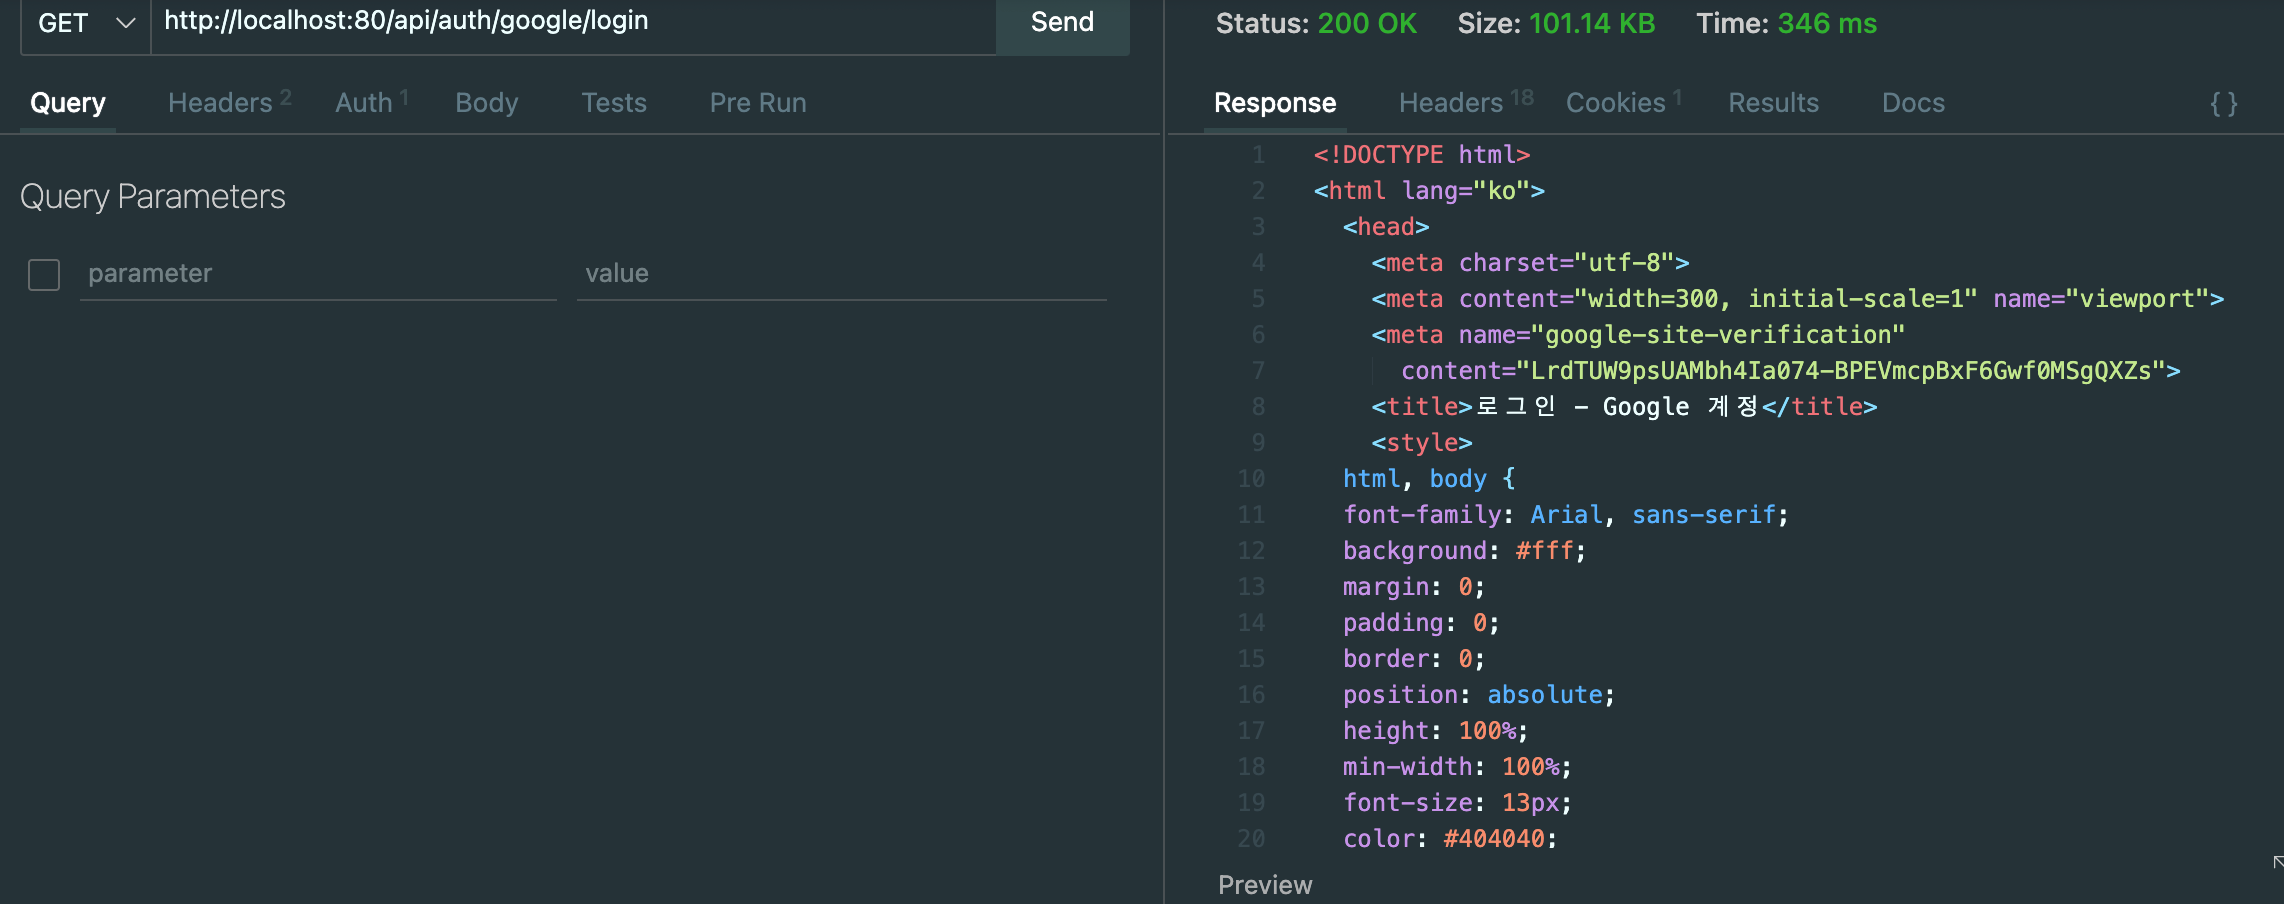Viewport: 2284px width, 904px height.
Task: Open the Tests tab
Action: click(614, 102)
